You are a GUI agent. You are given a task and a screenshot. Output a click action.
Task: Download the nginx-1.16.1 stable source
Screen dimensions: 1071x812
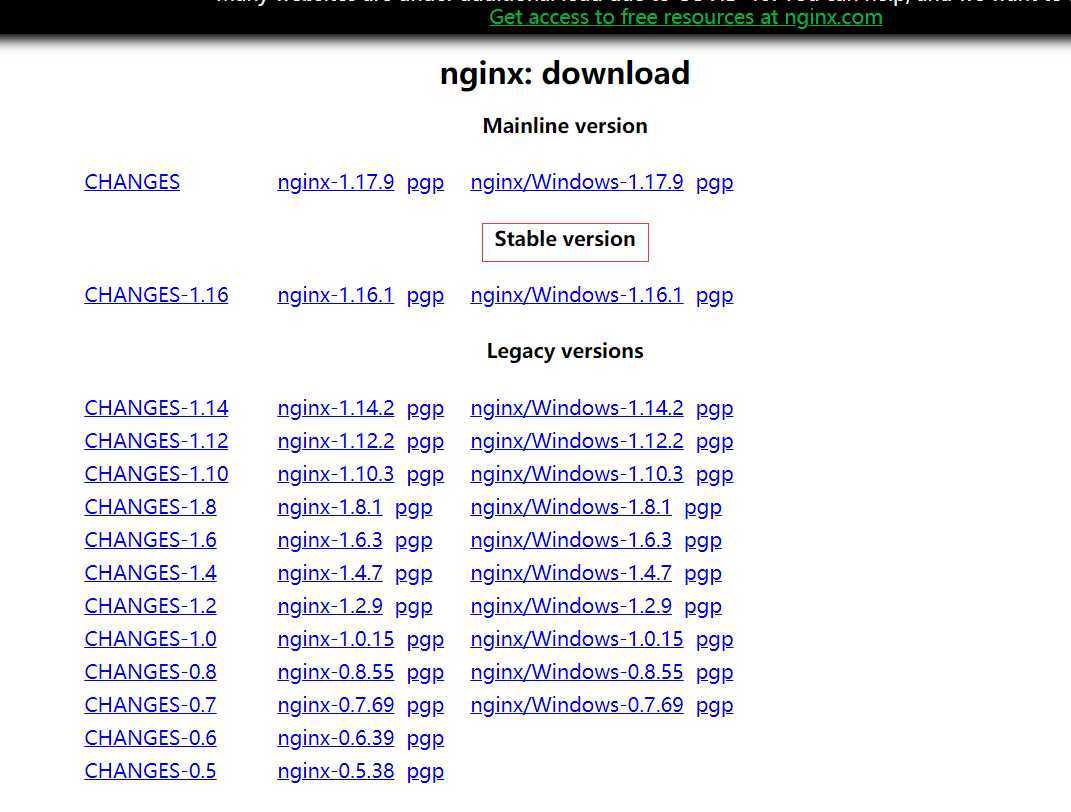point(335,295)
